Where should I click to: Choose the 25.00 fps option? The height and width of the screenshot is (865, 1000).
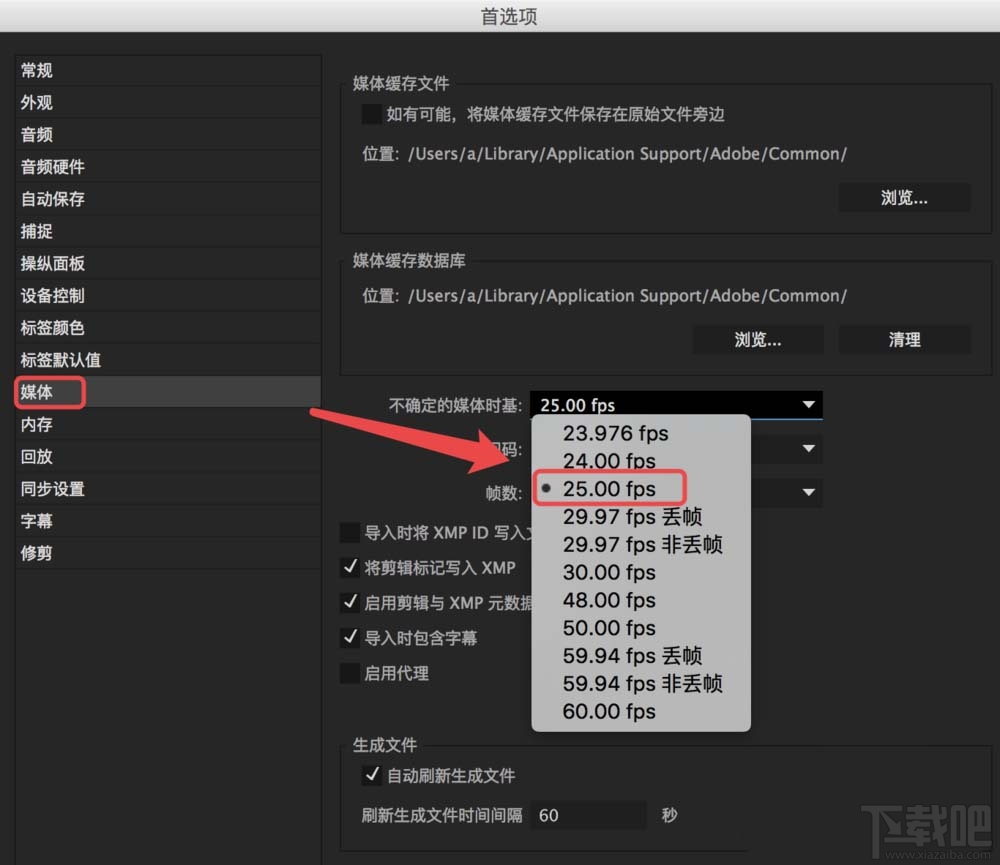tap(609, 488)
